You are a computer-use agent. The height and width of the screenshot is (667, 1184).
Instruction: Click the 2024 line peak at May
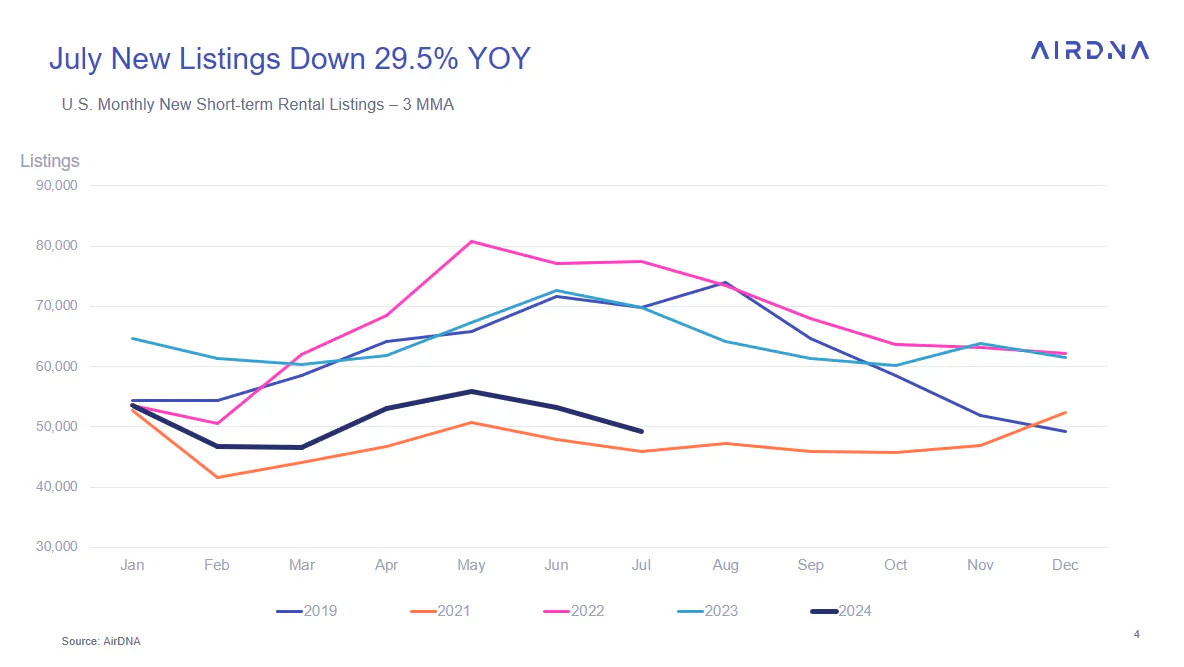(471, 391)
